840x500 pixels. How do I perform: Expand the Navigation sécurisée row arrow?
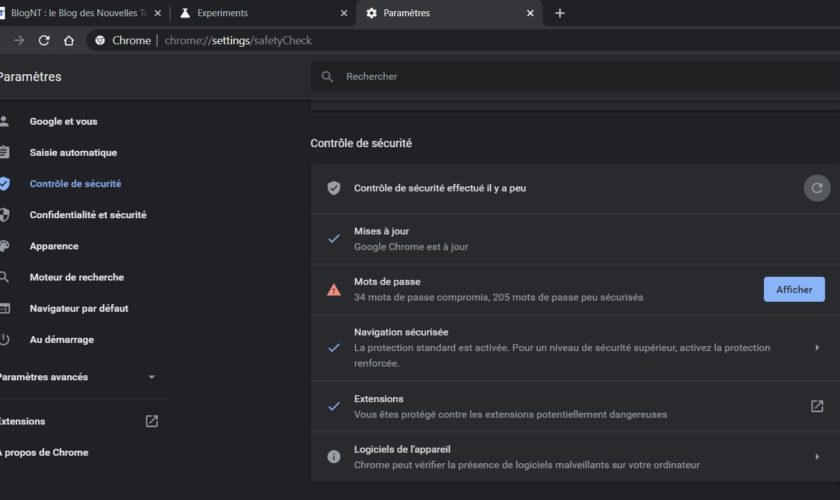coord(817,347)
